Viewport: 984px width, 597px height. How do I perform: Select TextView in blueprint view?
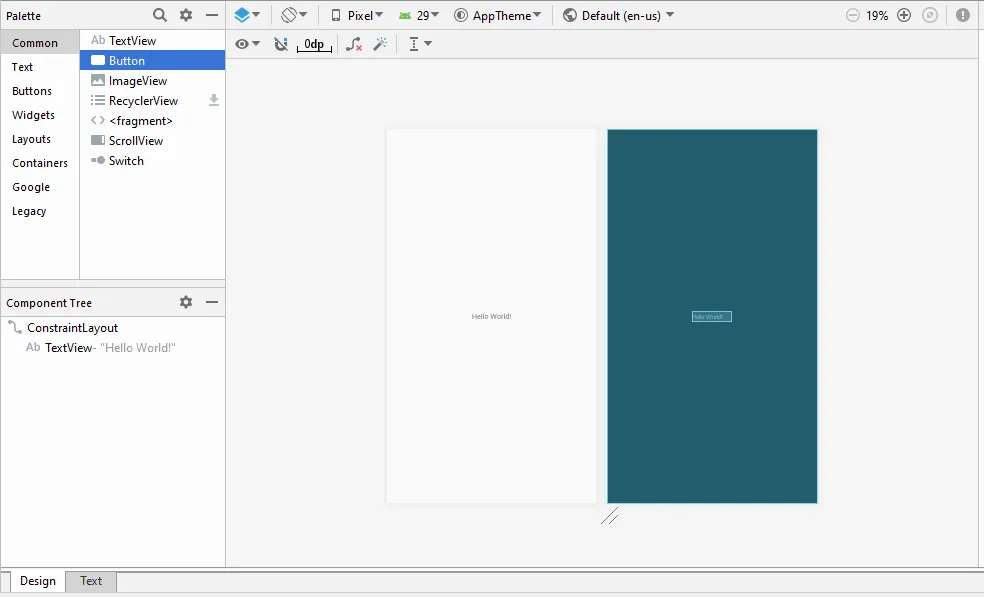click(x=712, y=316)
